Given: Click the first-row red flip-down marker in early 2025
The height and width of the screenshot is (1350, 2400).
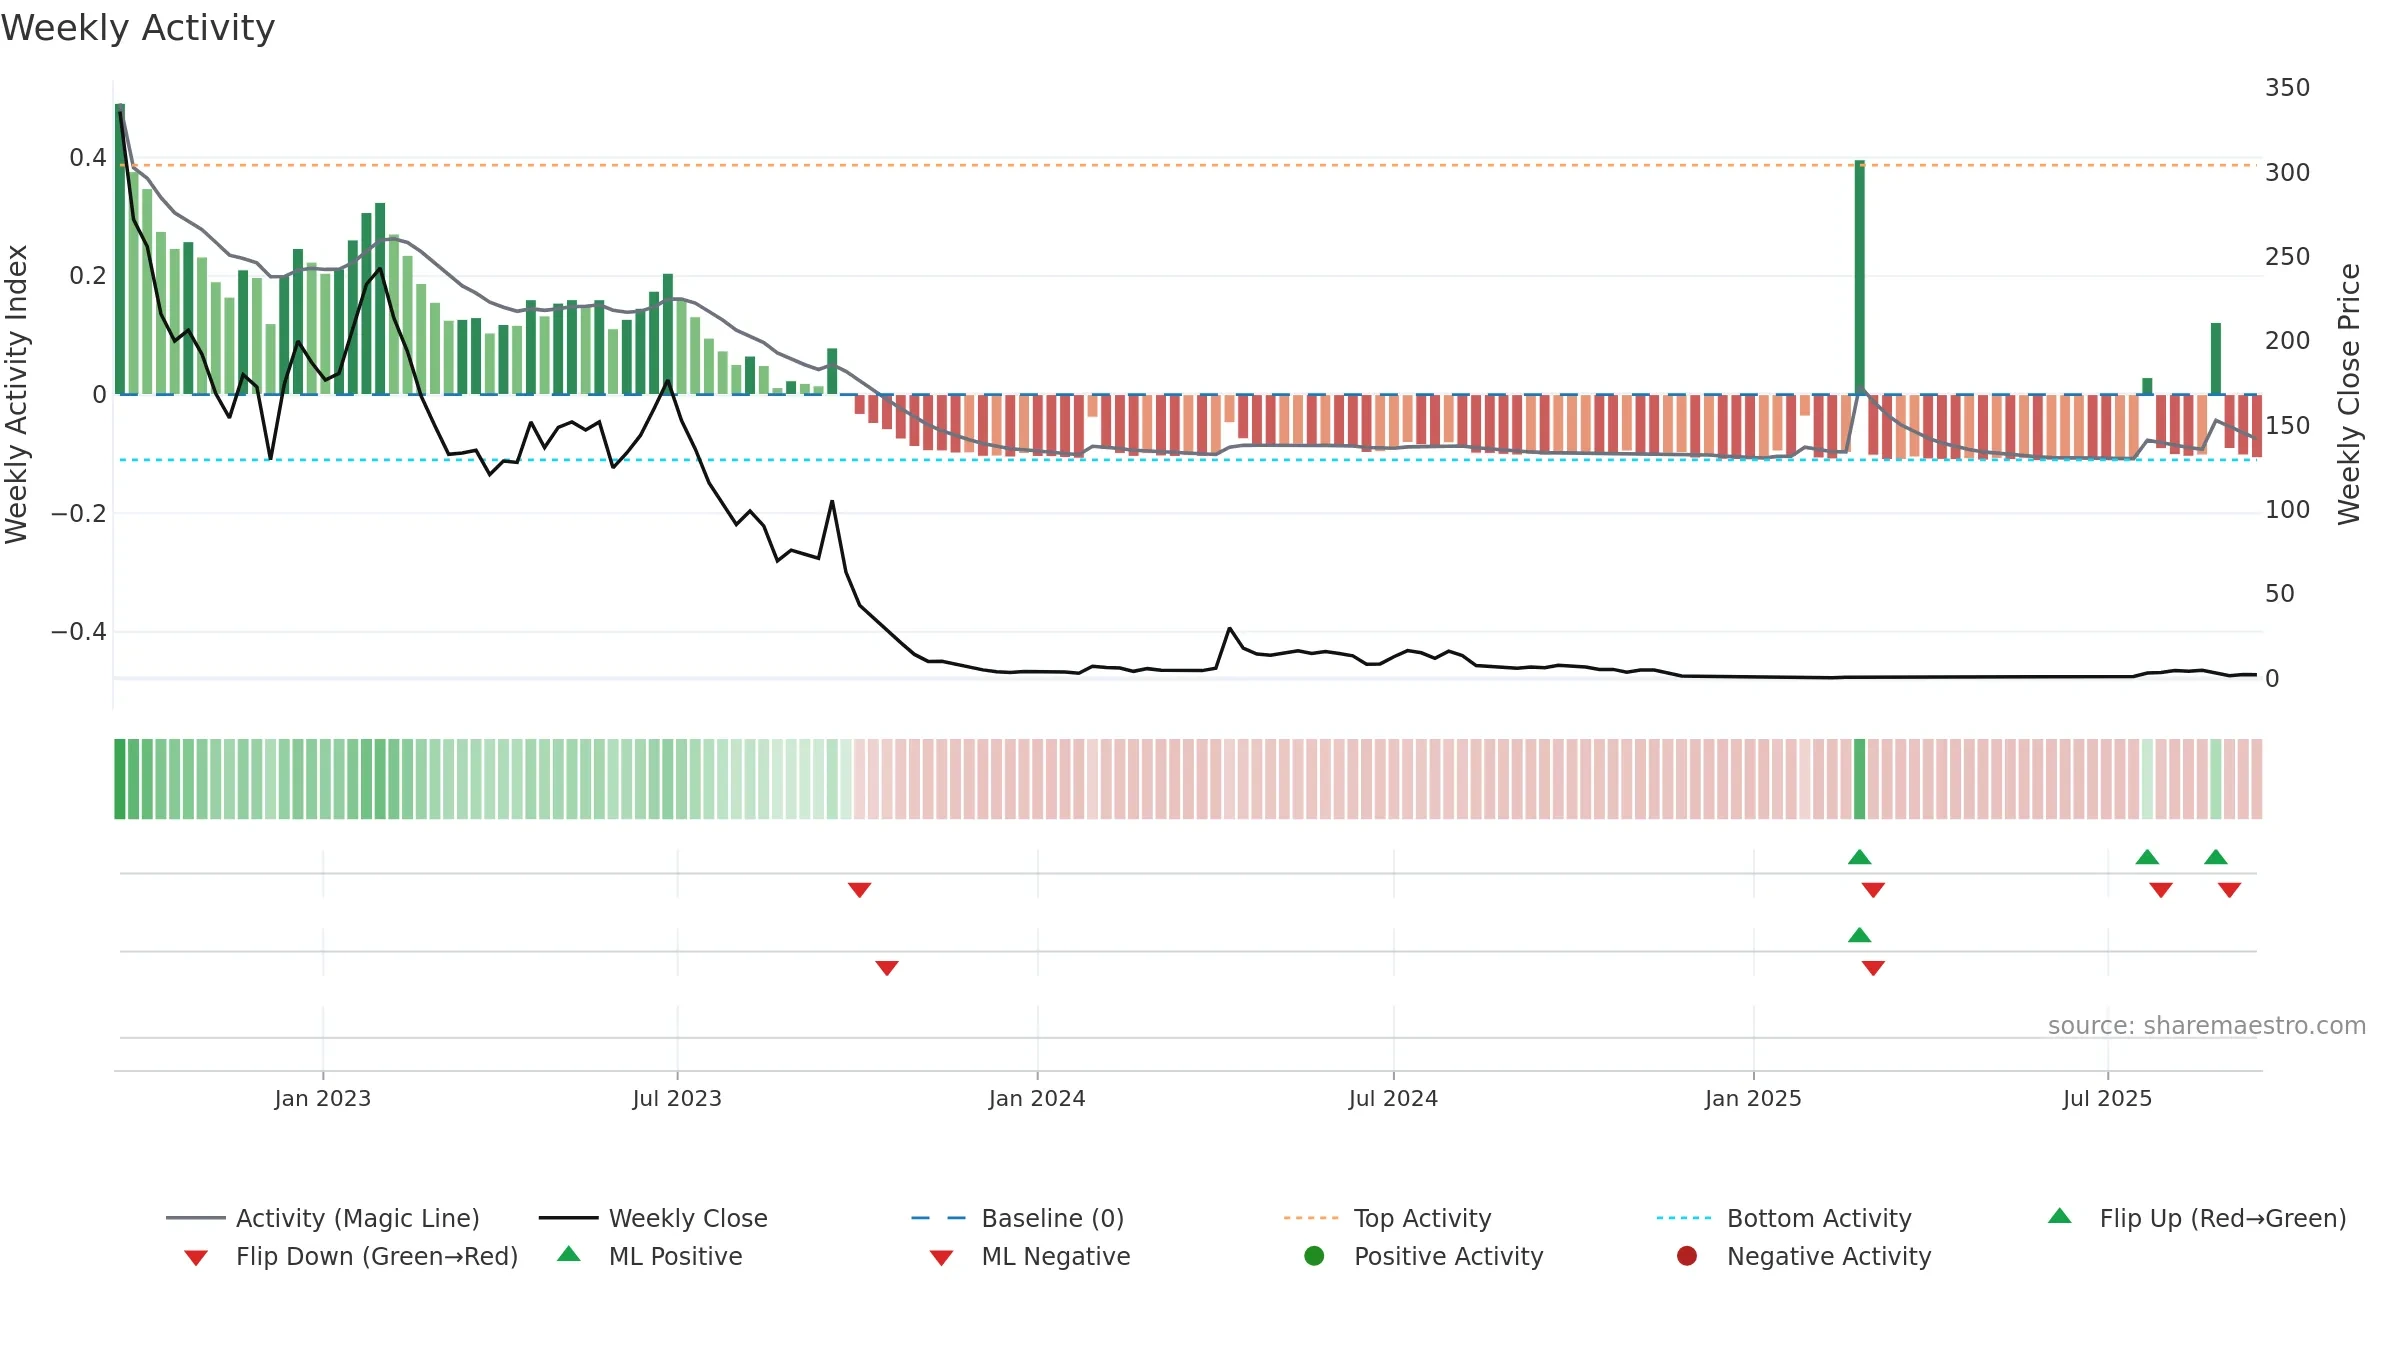Looking at the screenshot, I should pos(1873,890).
